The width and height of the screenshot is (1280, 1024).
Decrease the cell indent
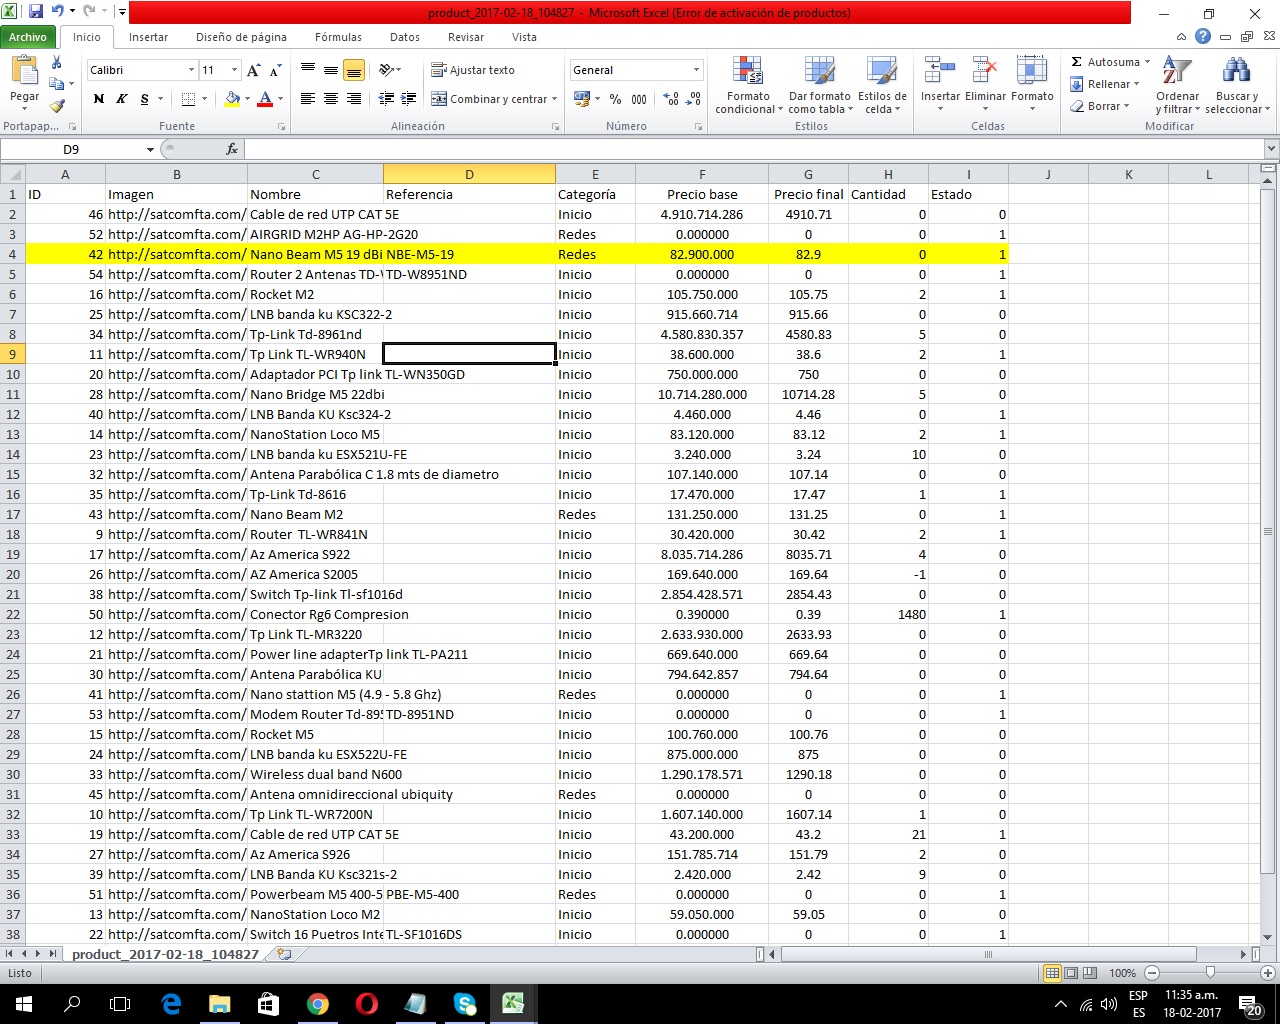click(x=386, y=99)
